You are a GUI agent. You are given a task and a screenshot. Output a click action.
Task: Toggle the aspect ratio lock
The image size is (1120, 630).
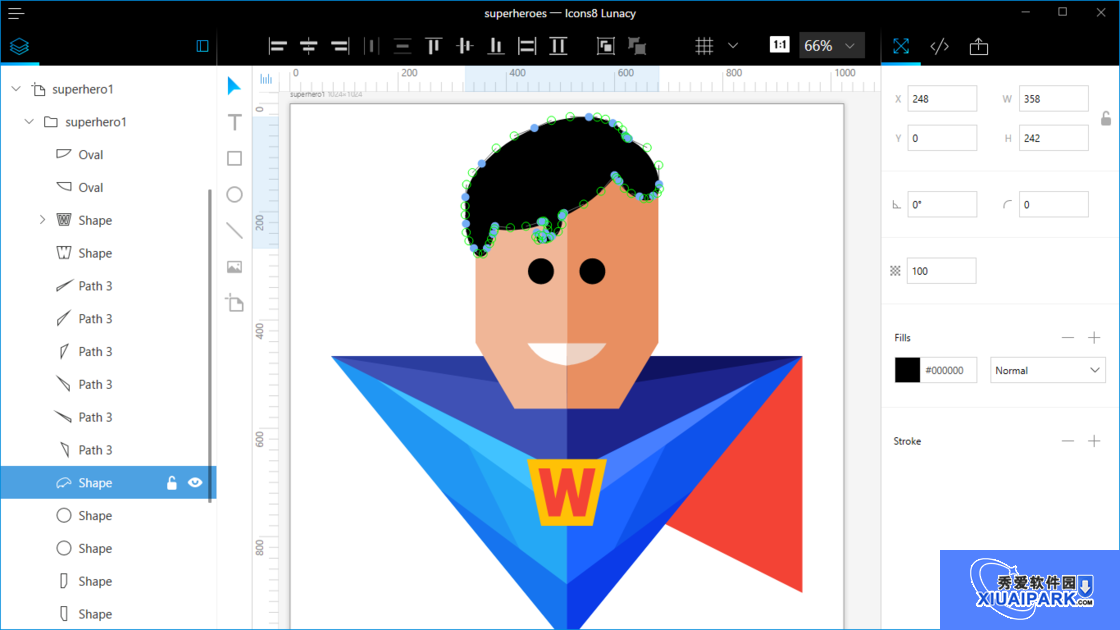click(x=1106, y=119)
